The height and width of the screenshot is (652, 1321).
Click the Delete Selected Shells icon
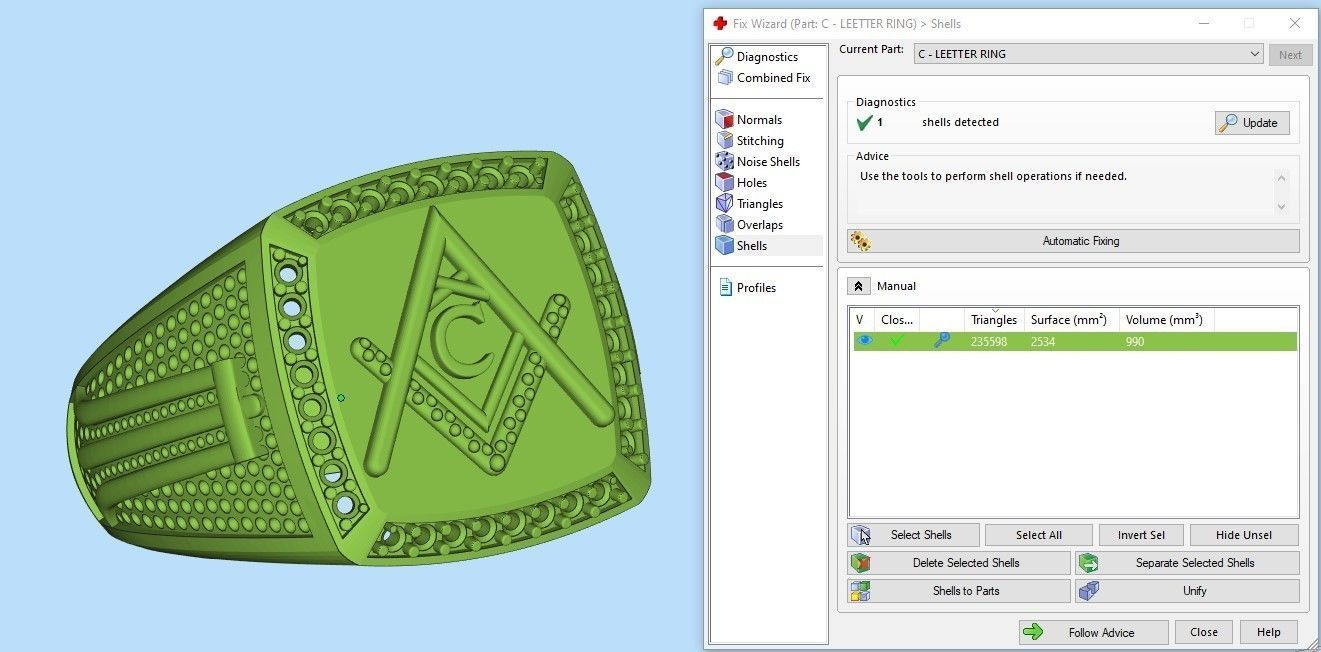point(860,563)
